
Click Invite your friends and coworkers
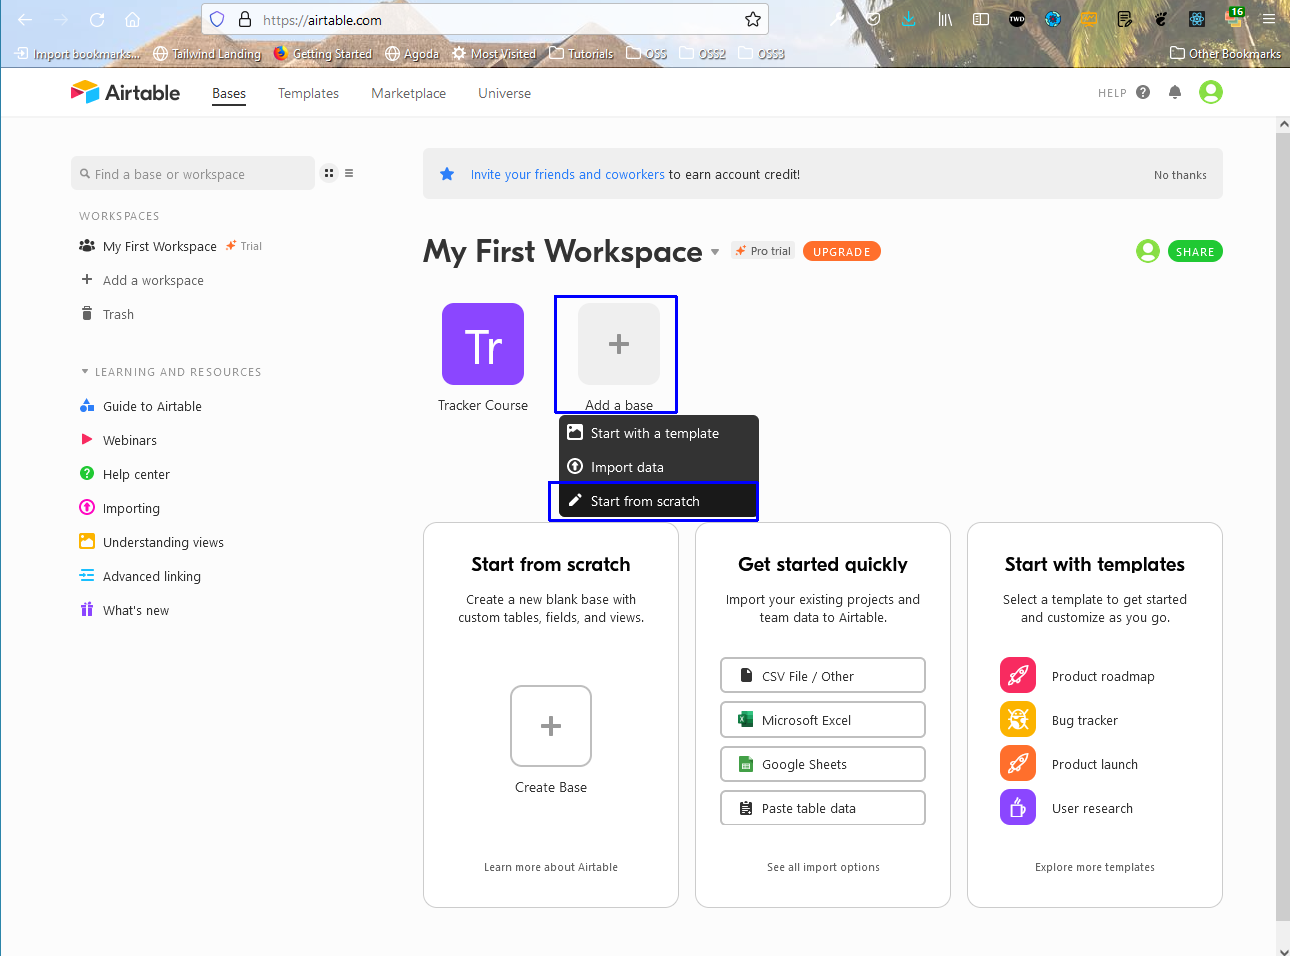567,174
